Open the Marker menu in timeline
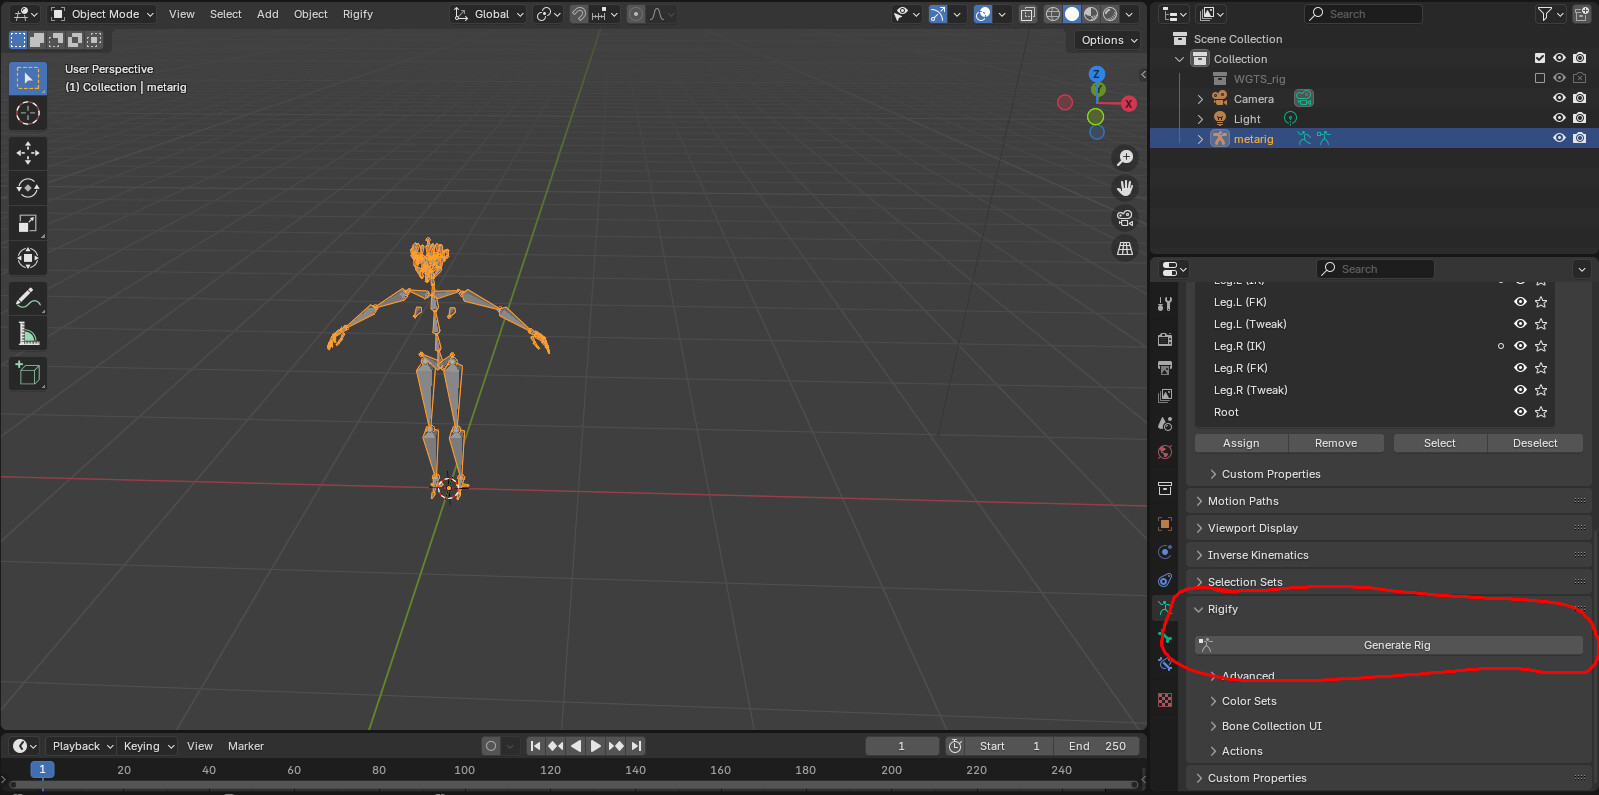The width and height of the screenshot is (1599, 795). [x=246, y=746]
